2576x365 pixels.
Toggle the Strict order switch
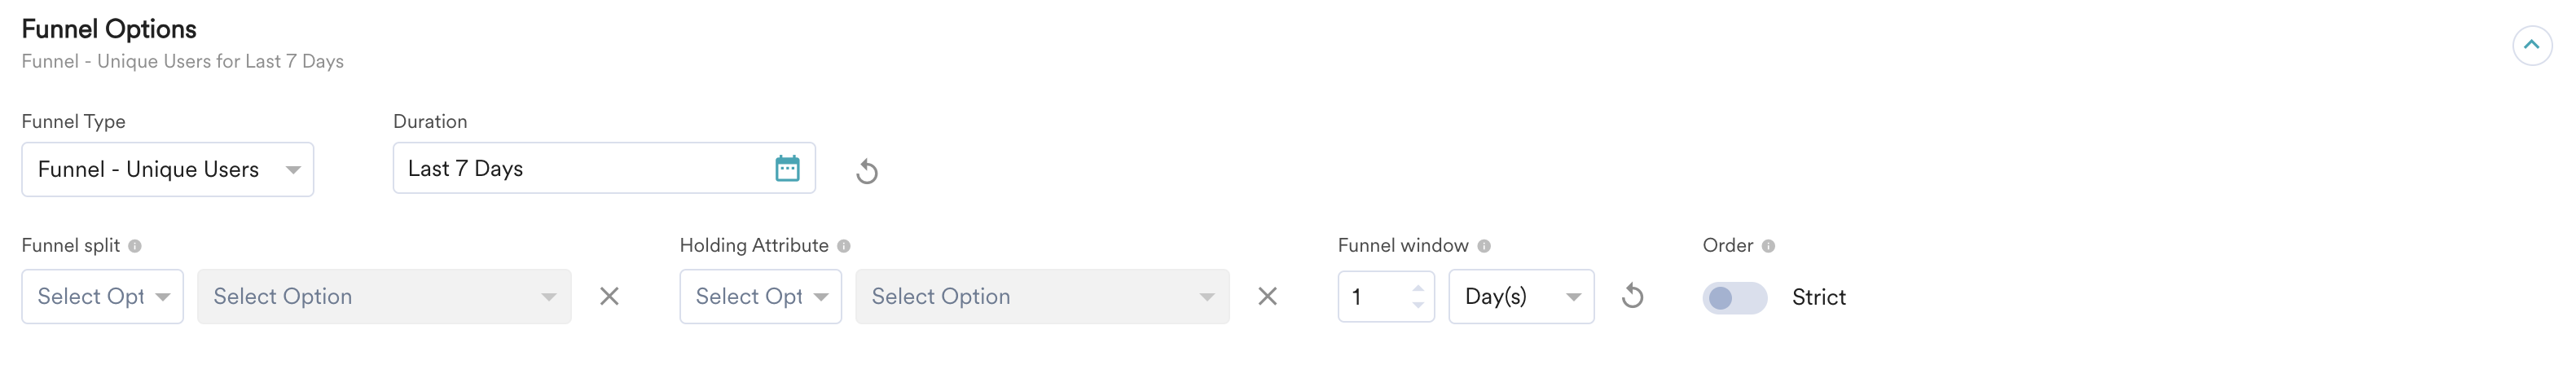pos(1734,297)
